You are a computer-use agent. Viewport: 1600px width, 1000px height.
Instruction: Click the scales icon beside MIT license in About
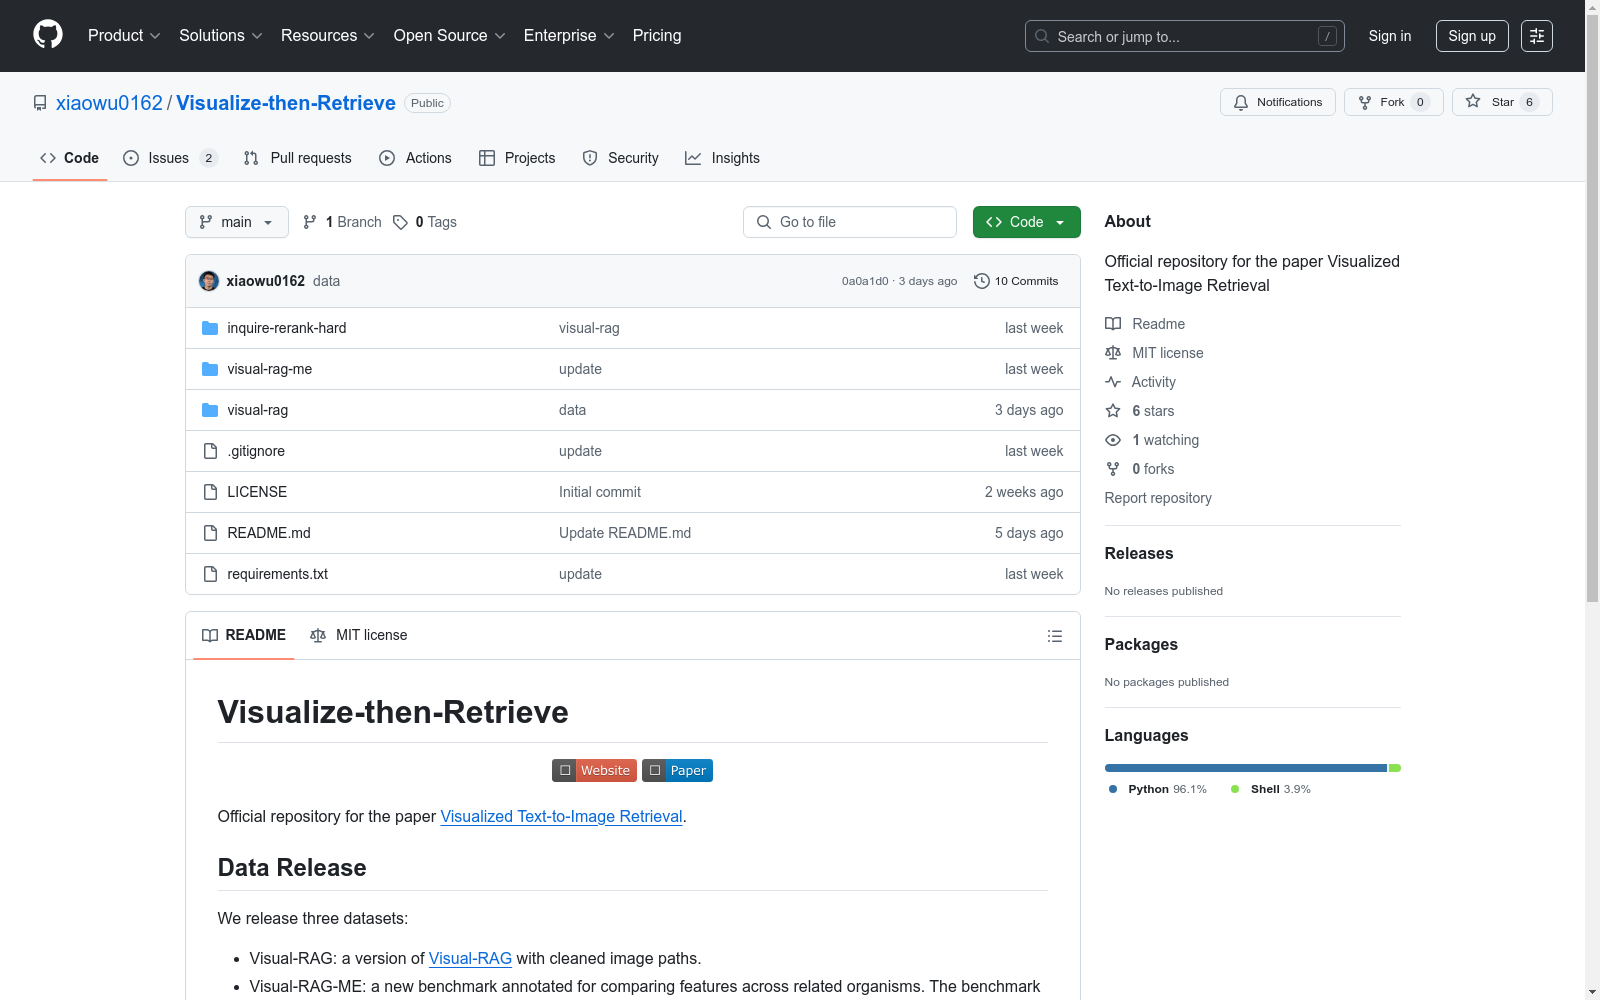(x=1113, y=353)
